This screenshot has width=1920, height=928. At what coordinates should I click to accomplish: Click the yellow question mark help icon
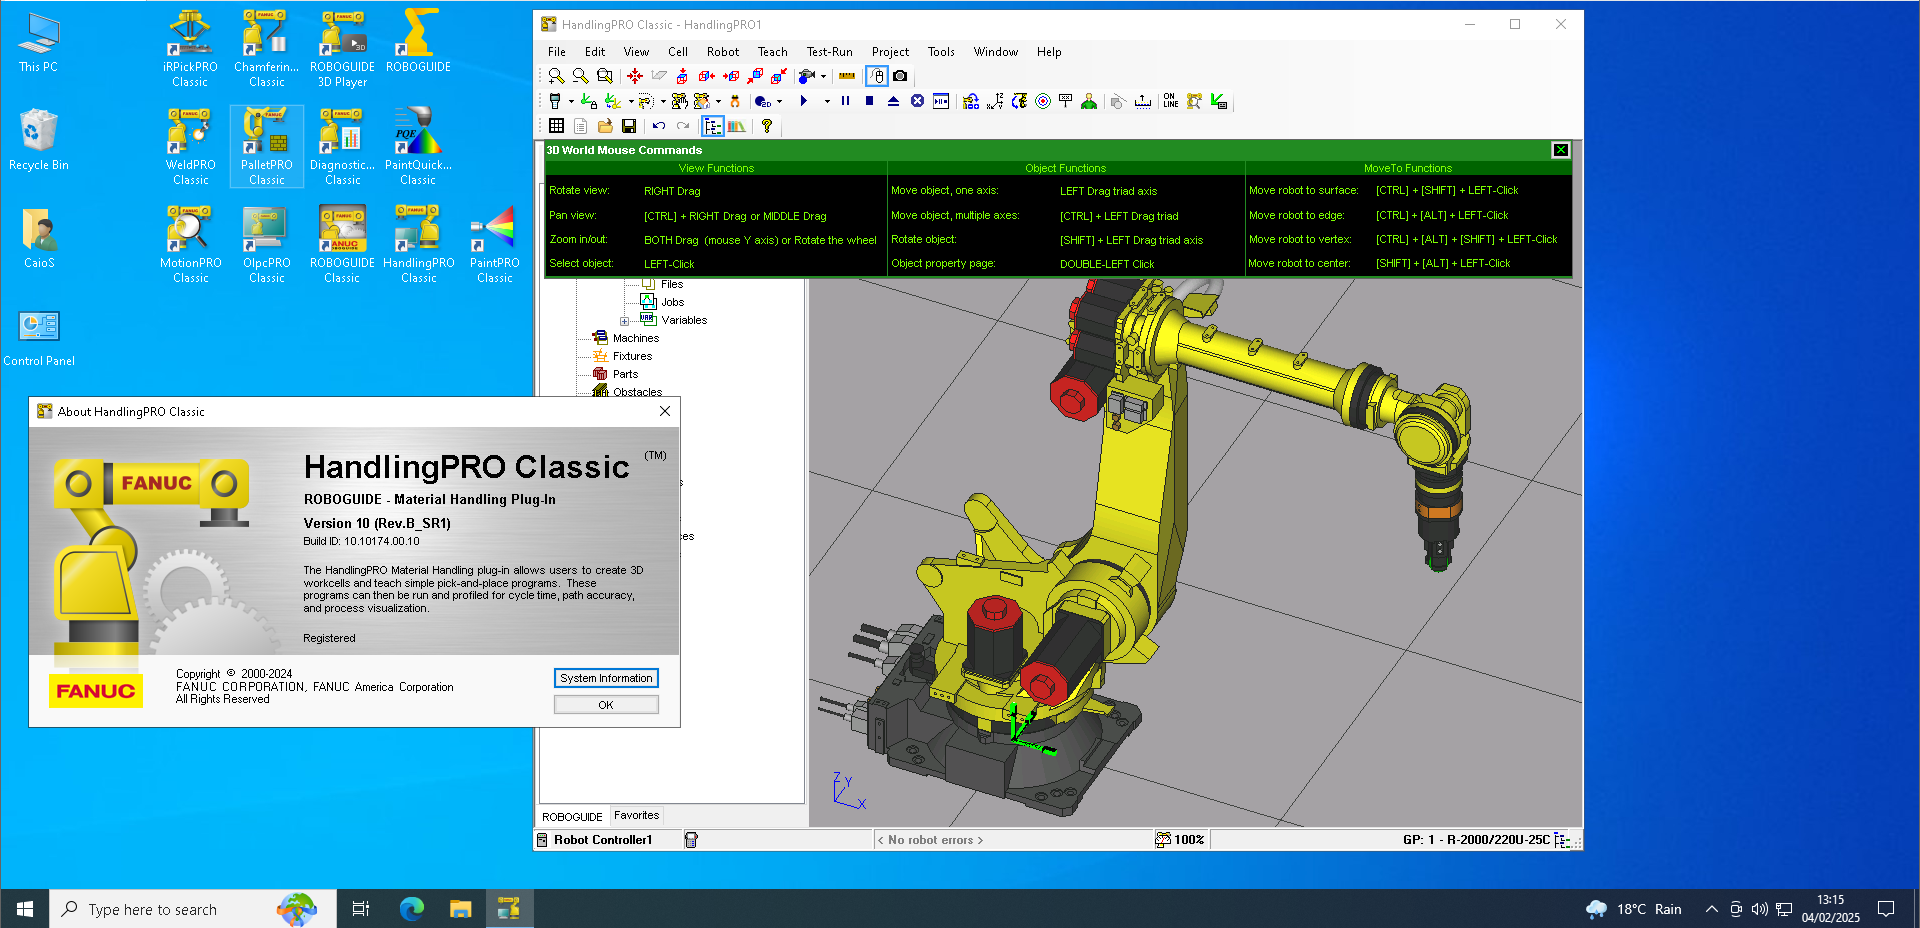pyautogui.click(x=767, y=126)
